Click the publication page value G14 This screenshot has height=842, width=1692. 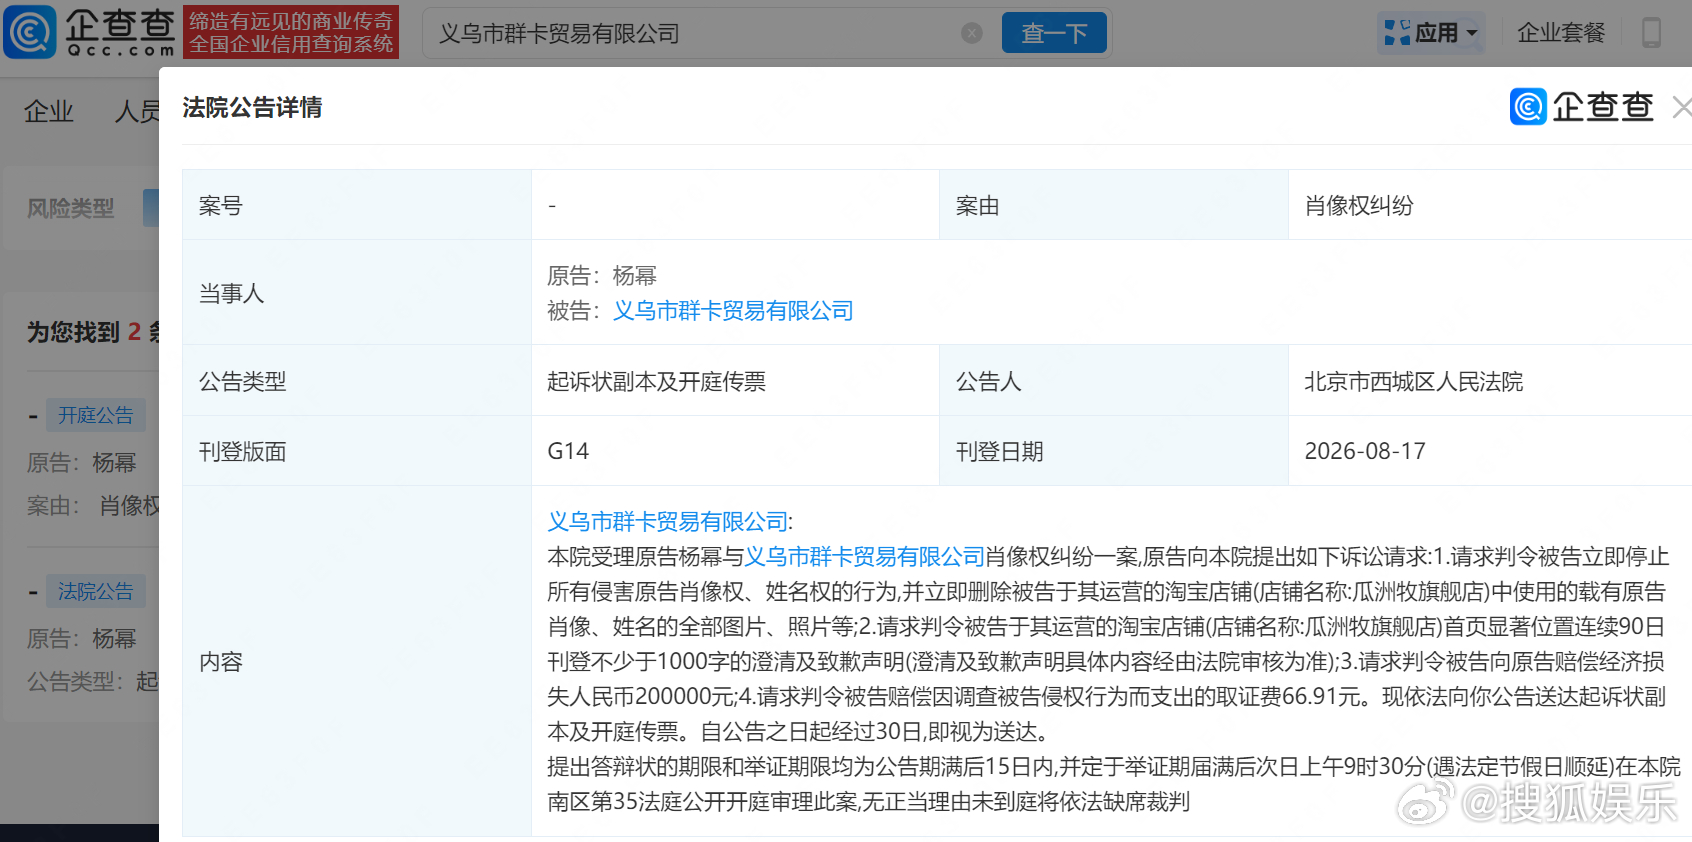pos(568,451)
